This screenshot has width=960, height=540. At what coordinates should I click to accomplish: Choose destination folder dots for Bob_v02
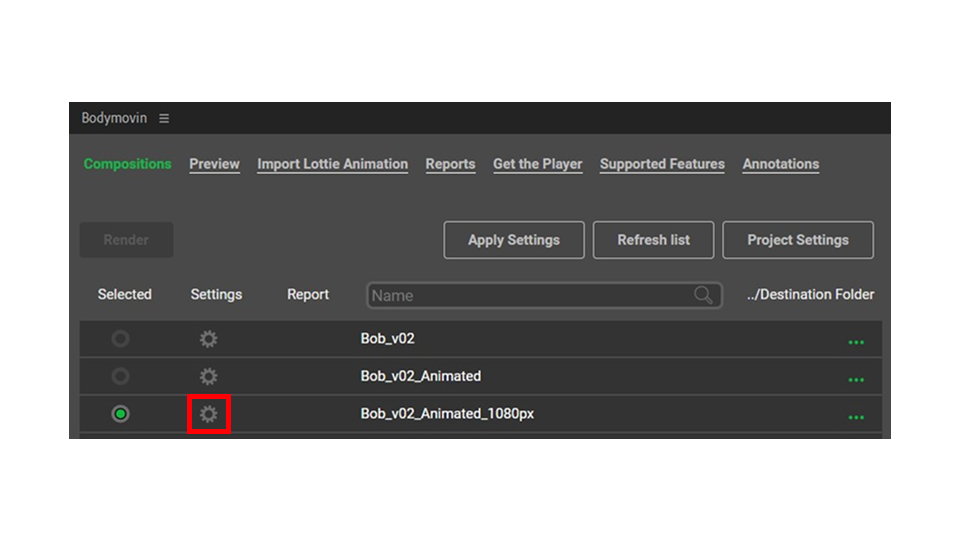(x=856, y=342)
